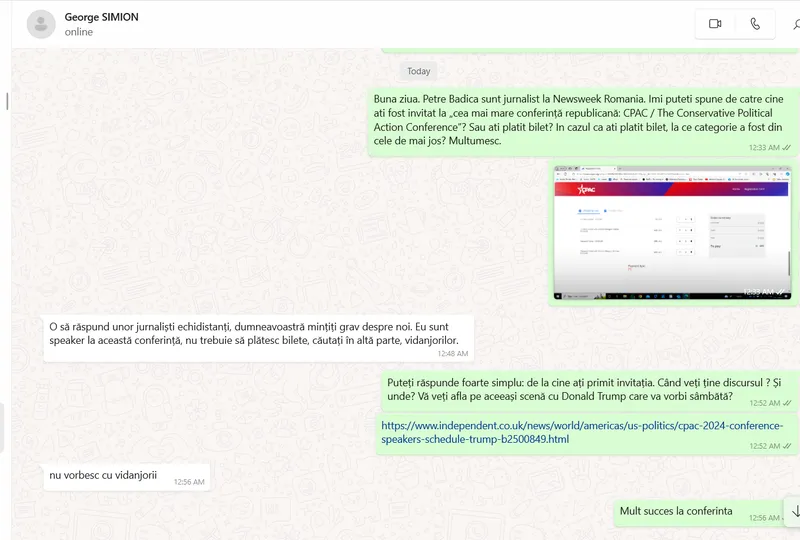Click read receipt ticks on 12:52 AM link message
800x540 pixels.
[x=787, y=446]
